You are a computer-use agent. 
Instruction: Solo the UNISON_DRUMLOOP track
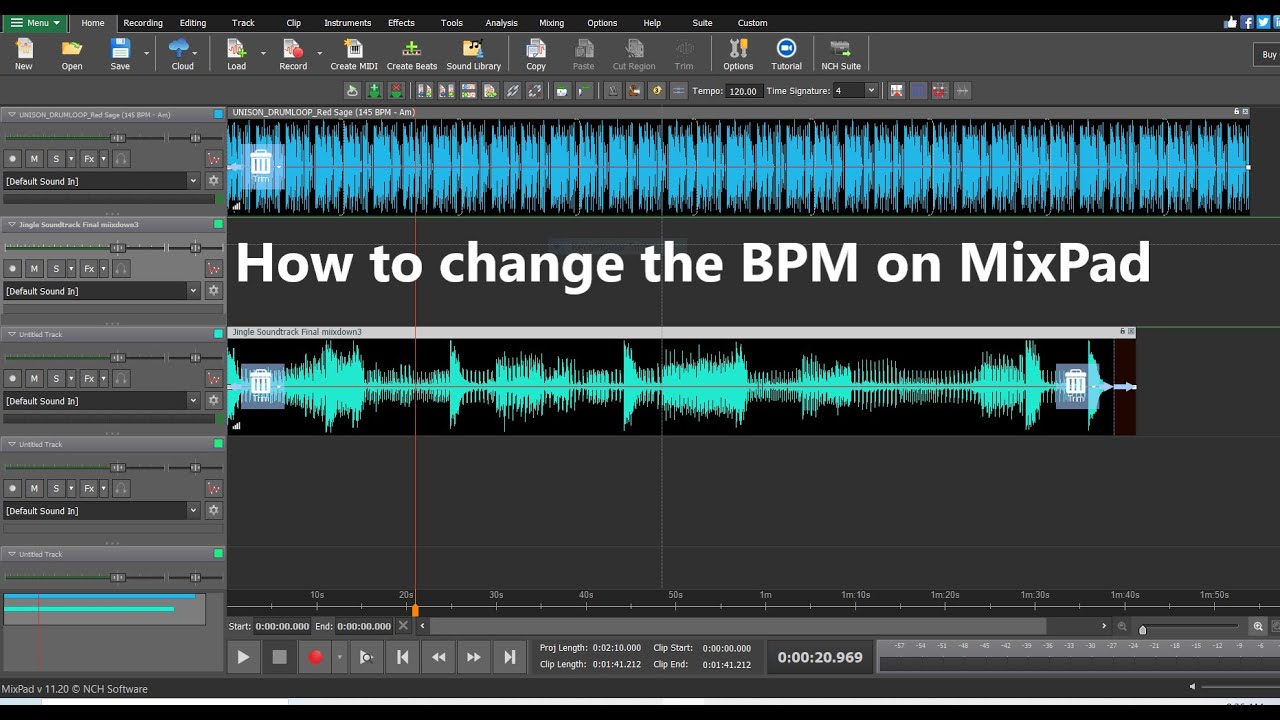(x=56, y=159)
